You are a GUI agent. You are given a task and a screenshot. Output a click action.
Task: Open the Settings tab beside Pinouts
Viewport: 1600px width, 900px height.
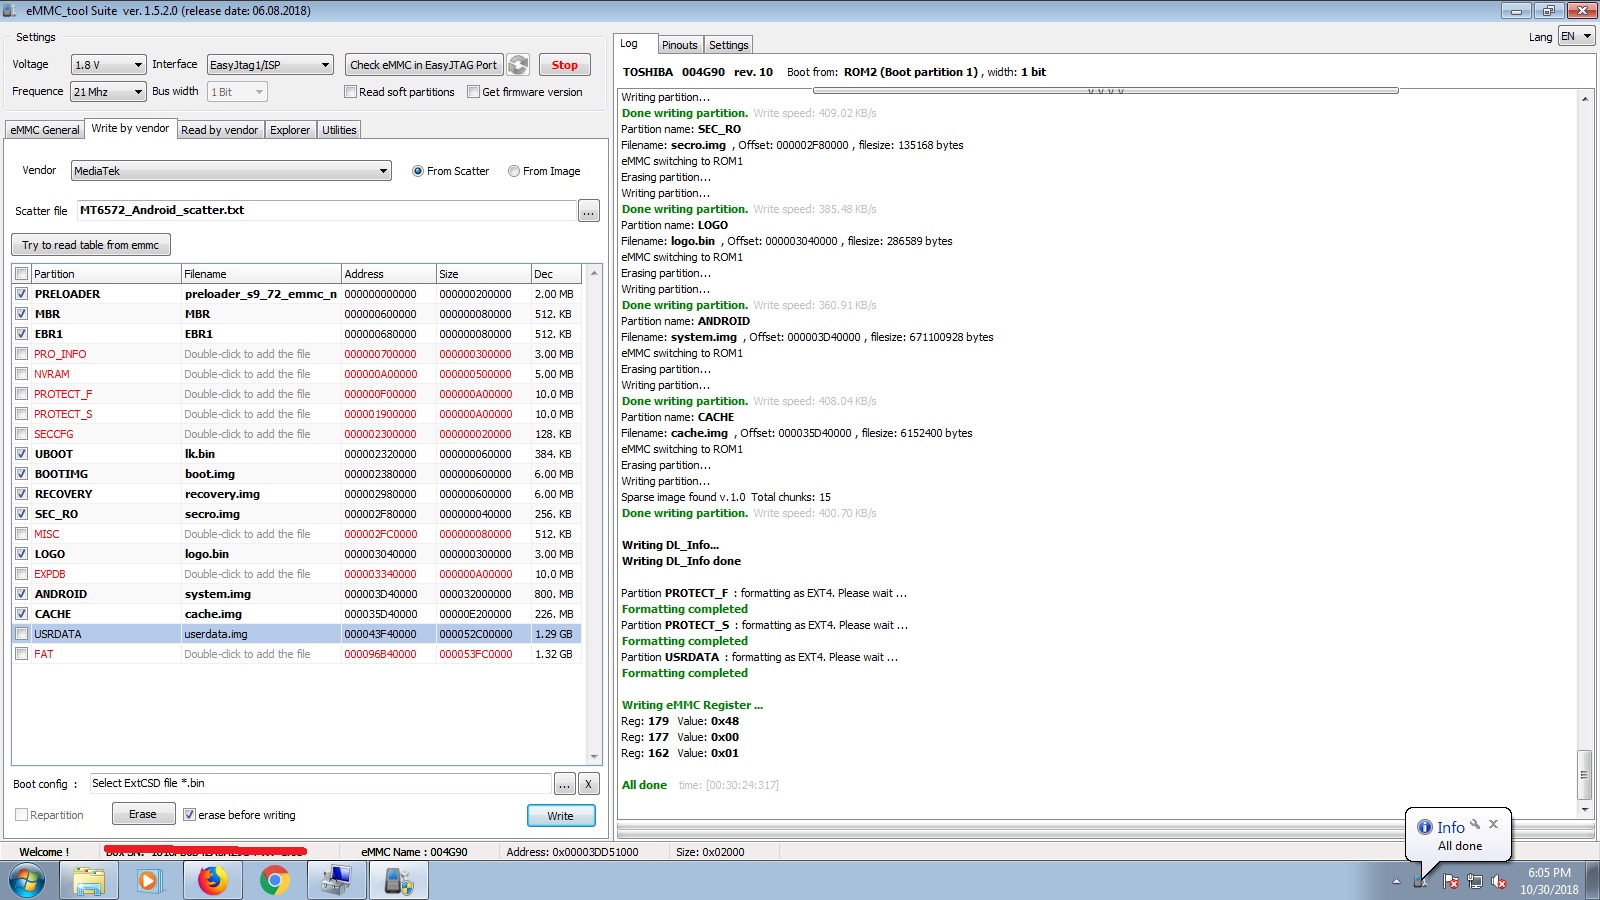pyautogui.click(x=729, y=45)
